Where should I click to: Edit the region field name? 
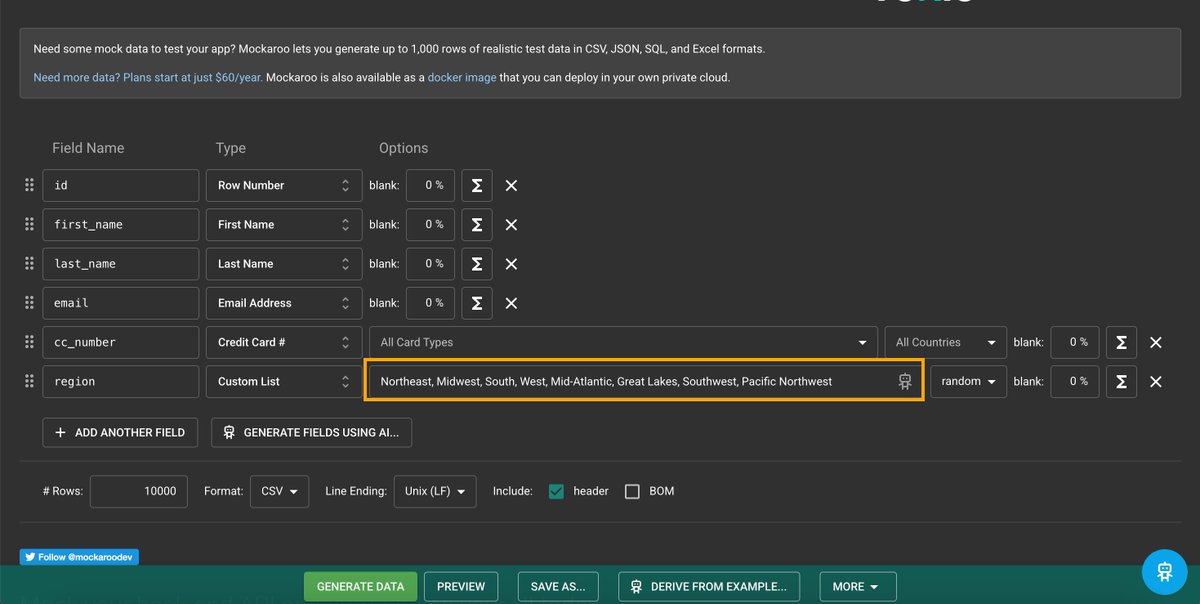coord(121,381)
